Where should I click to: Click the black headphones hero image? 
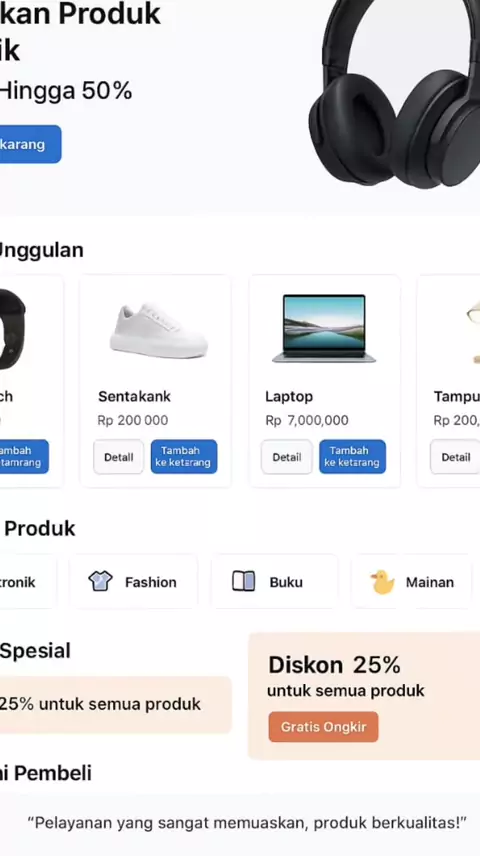click(x=394, y=94)
